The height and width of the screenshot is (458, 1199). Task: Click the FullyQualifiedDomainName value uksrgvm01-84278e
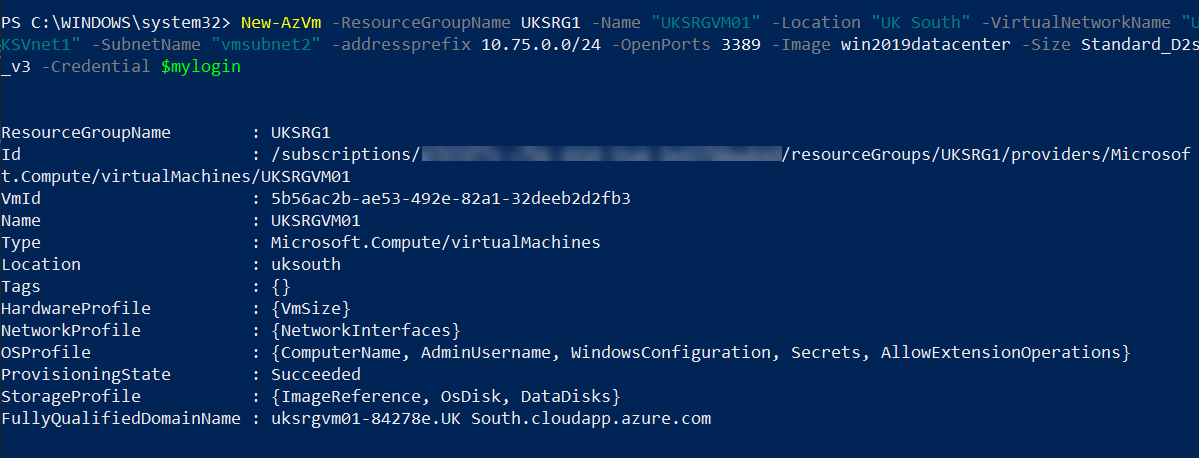491,419
